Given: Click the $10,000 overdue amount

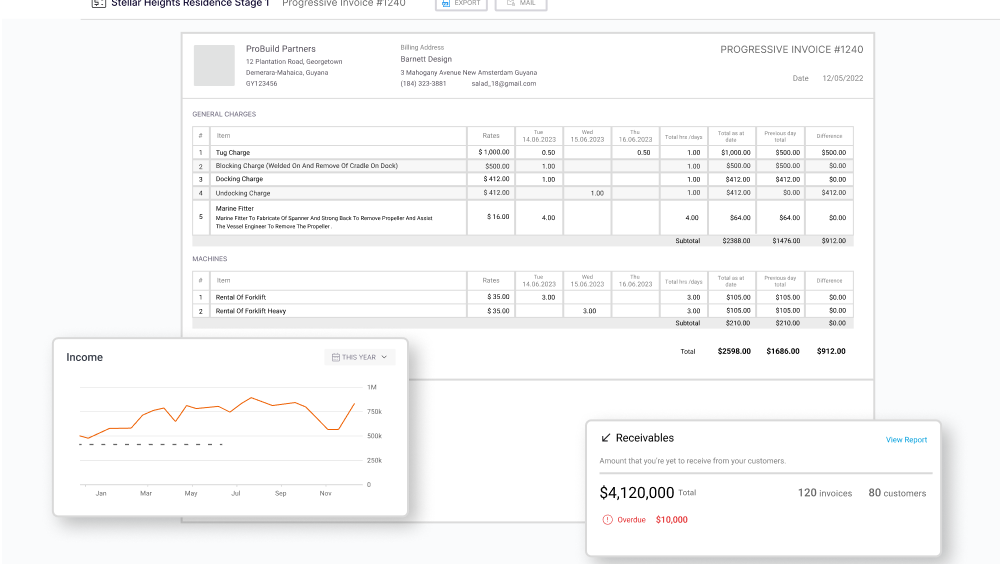Looking at the screenshot, I should point(672,520).
